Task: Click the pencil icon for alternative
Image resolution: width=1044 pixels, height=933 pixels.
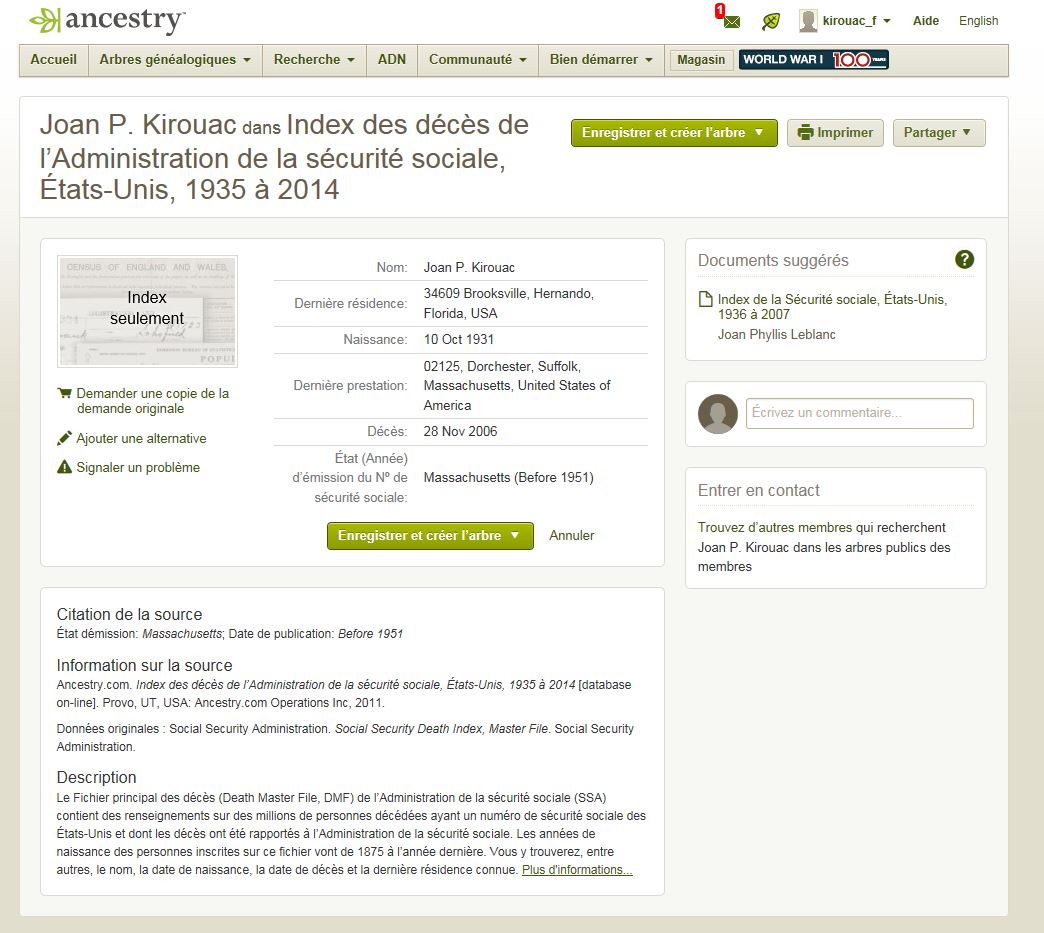Action: coord(64,438)
